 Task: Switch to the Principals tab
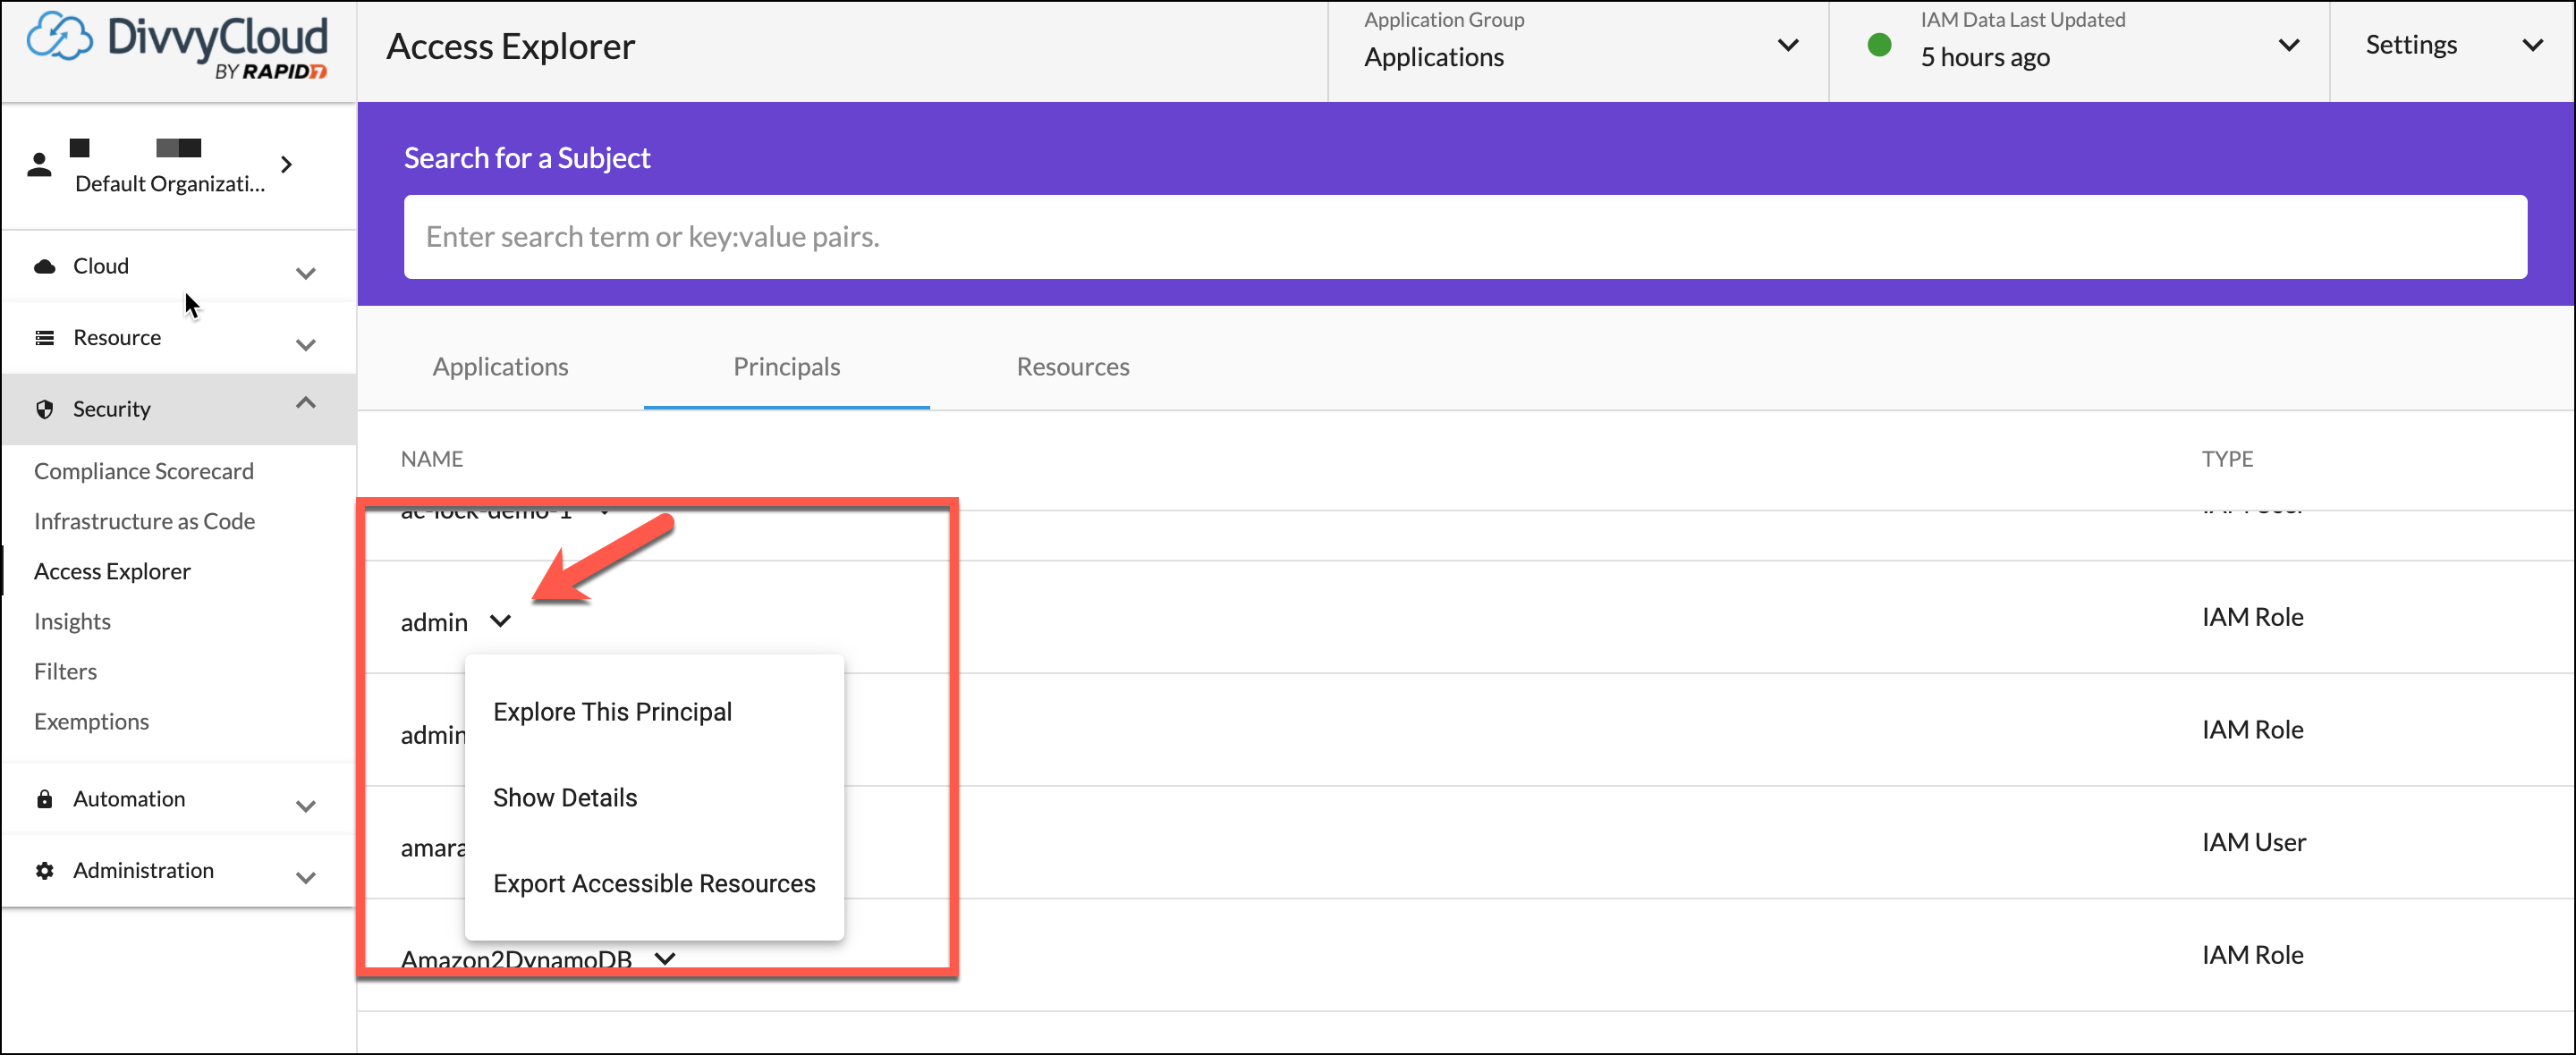(786, 367)
